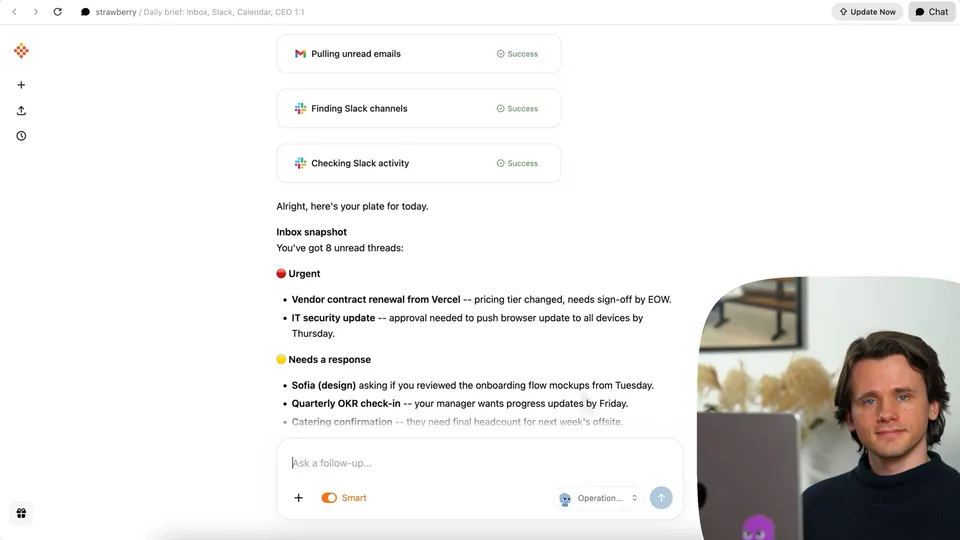
Task: Click the purple mascot avatar at bottom
Action: 758,528
